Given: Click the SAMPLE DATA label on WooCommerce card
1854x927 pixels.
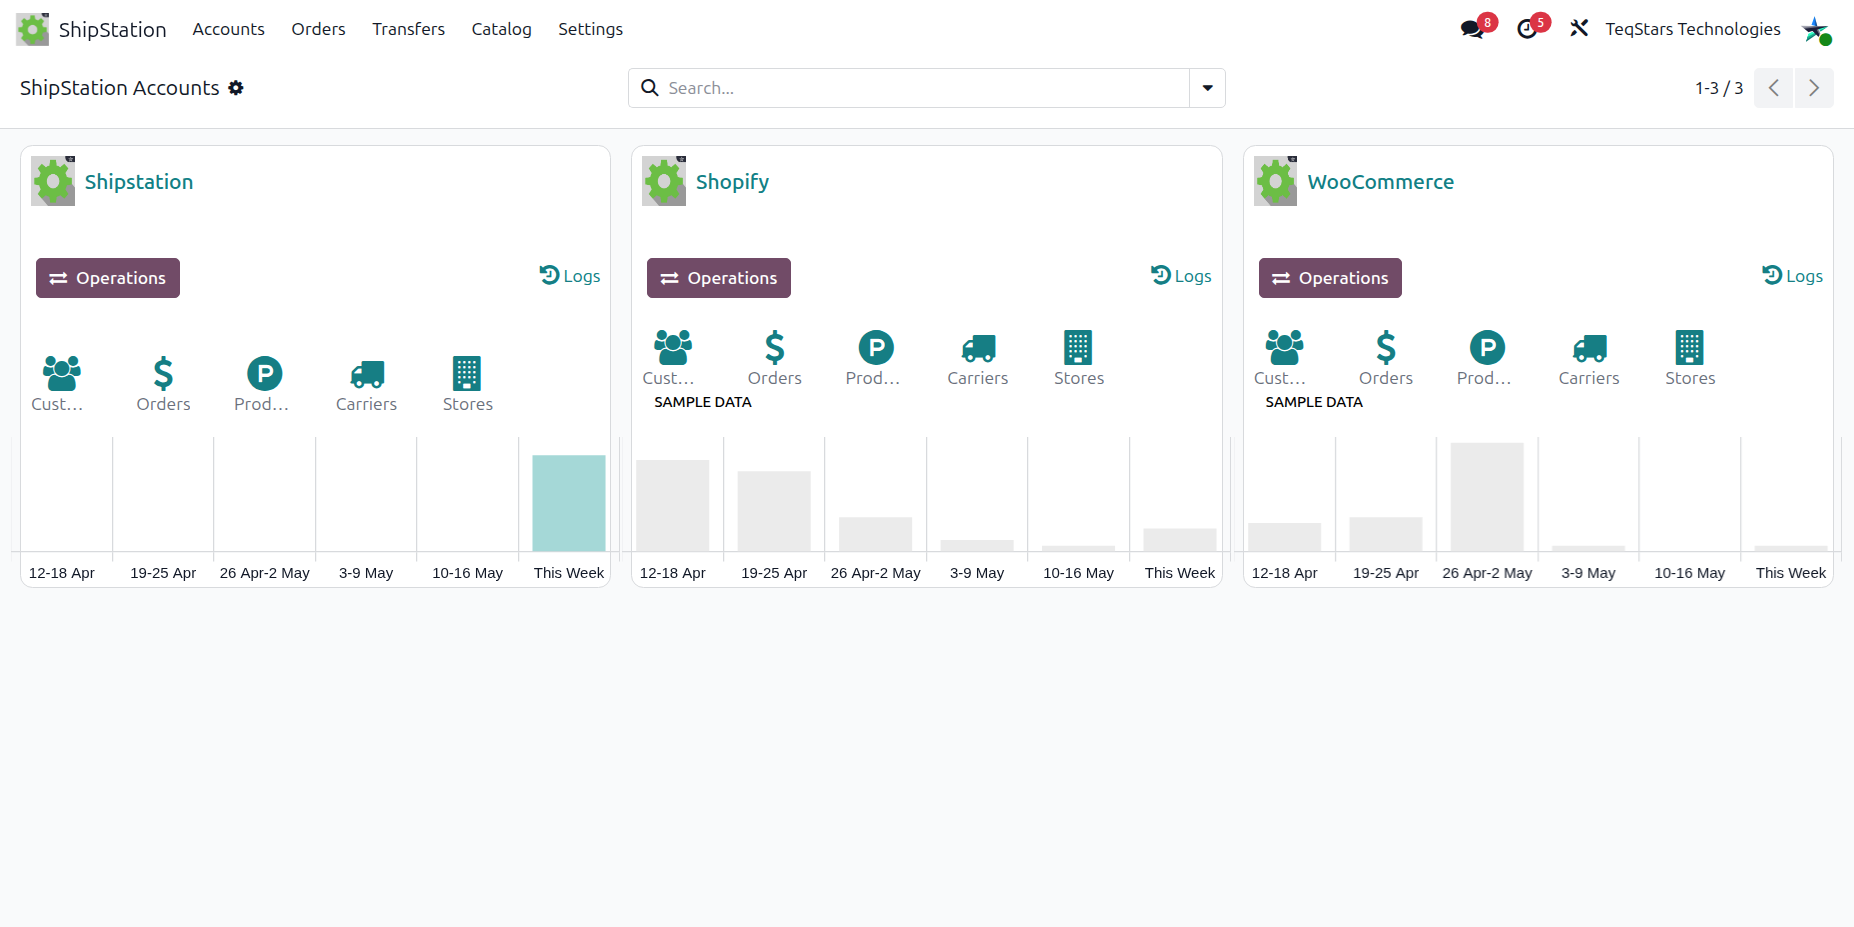Looking at the screenshot, I should tap(1314, 402).
